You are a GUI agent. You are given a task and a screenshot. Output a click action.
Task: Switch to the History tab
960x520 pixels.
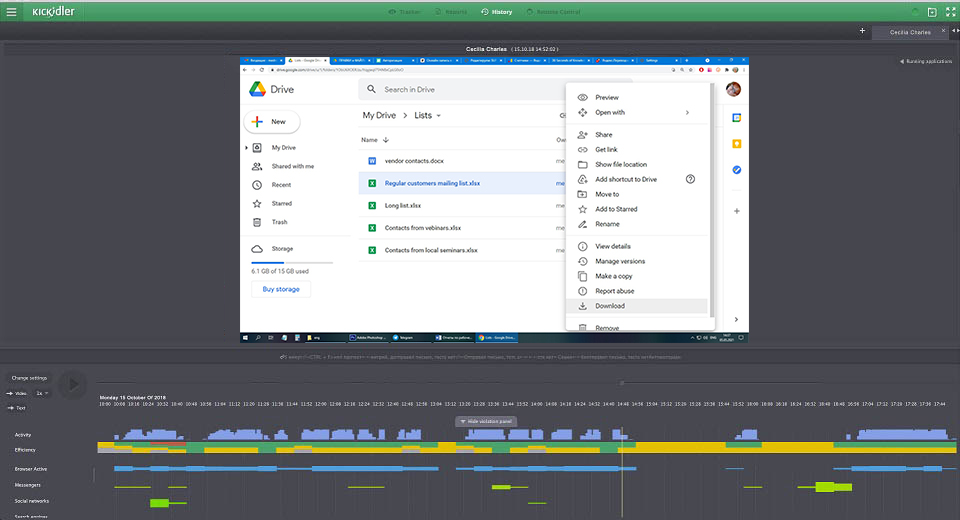pyautogui.click(x=496, y=12)
